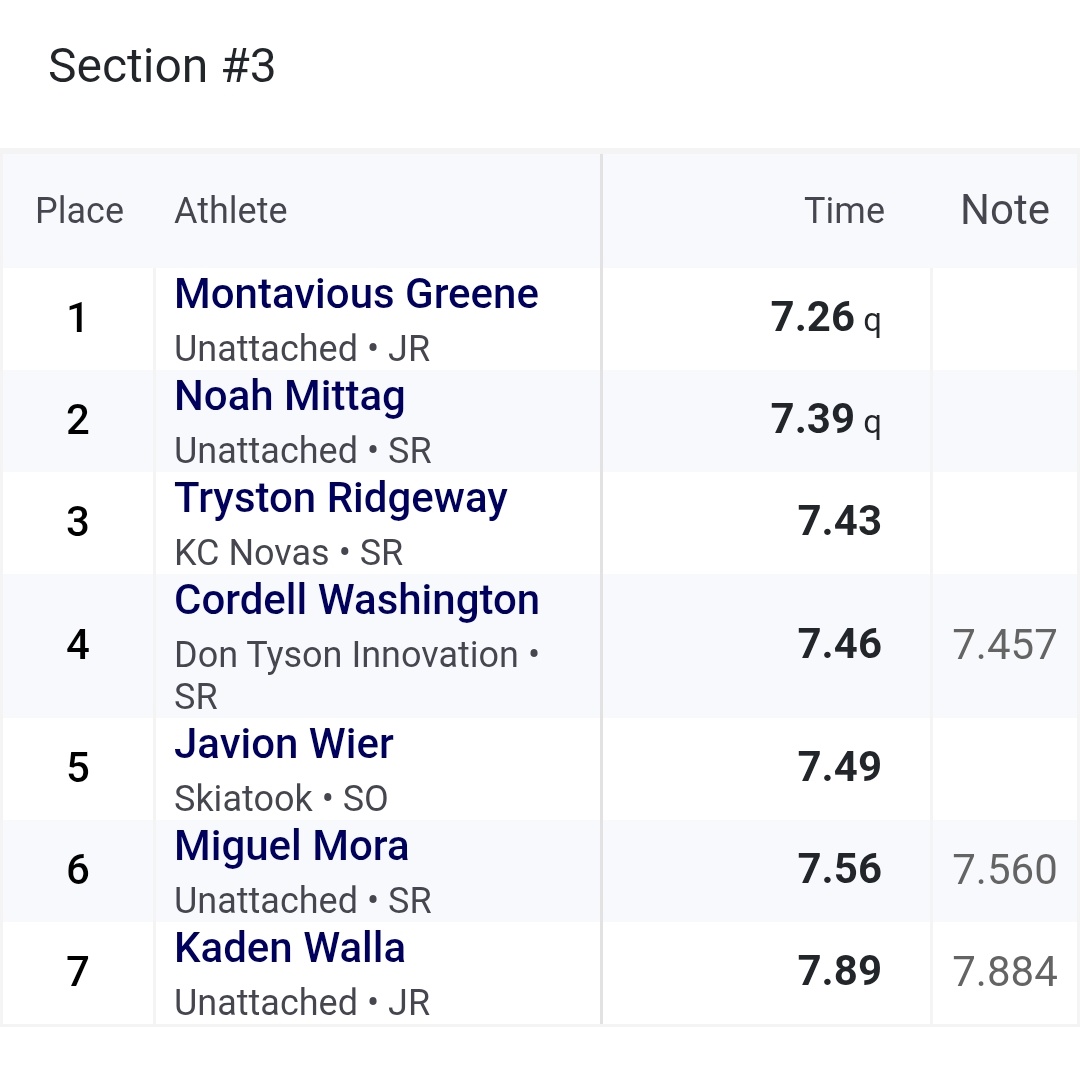Open Kaden Walla athlete profile

click(289, 948)
